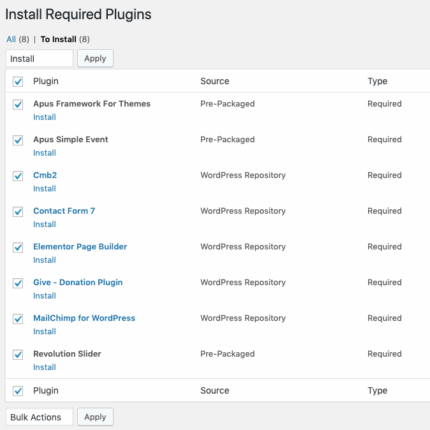
Task: Toggle the Apus Simple Event checkbox
Action: 18,140
